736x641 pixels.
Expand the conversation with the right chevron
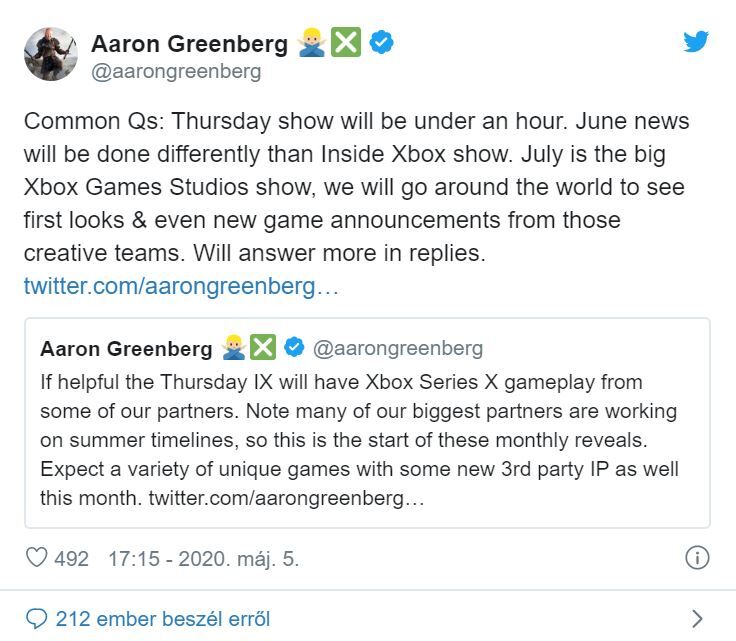[x=697, y=618]
